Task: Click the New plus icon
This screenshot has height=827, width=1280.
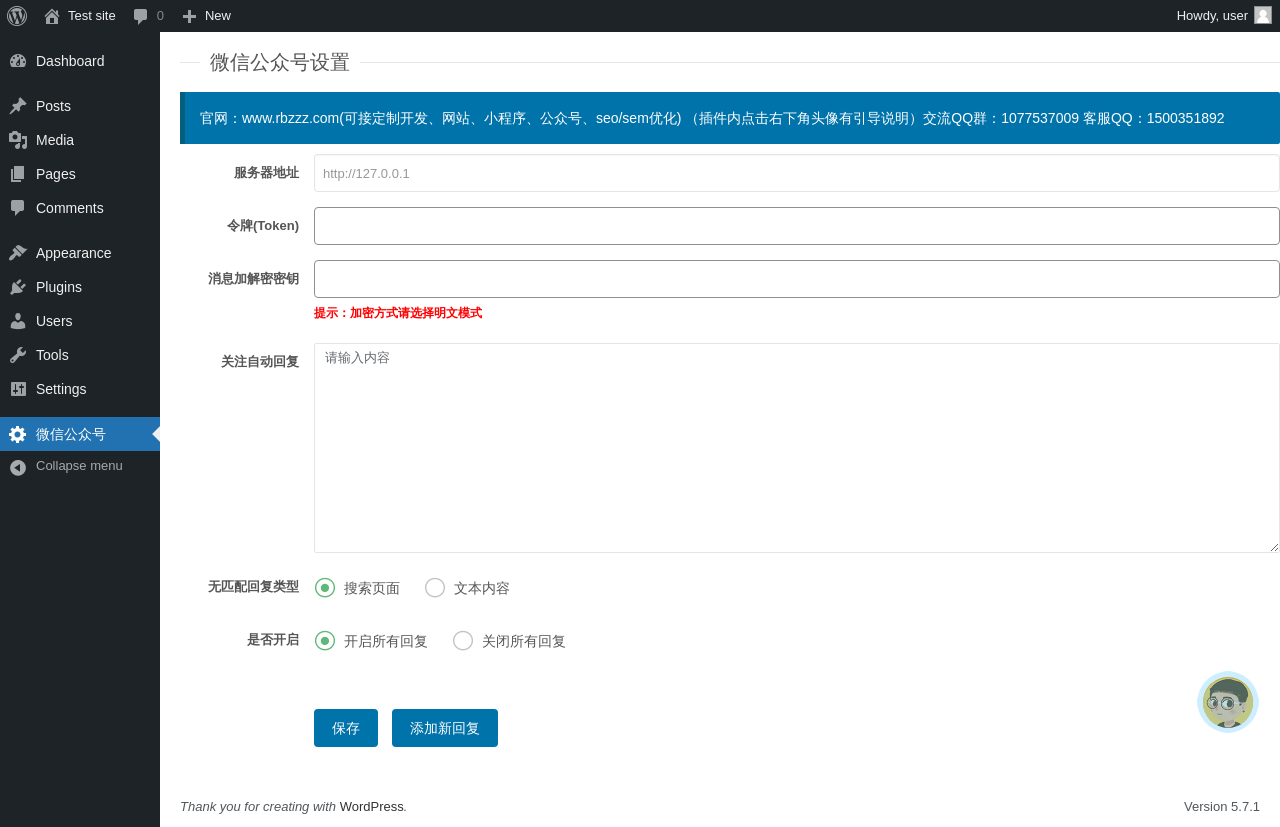Action: (x=189, y=16)
